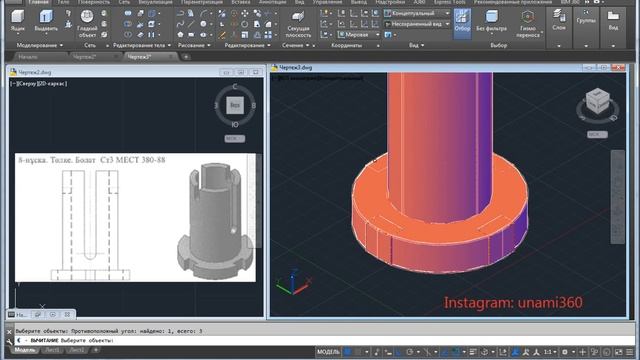This screenshot has height=360, width=640.
Task: Click the МСК button in Чертеж3.dwg window
Action: pyautogui.click(x=597, y=134)
